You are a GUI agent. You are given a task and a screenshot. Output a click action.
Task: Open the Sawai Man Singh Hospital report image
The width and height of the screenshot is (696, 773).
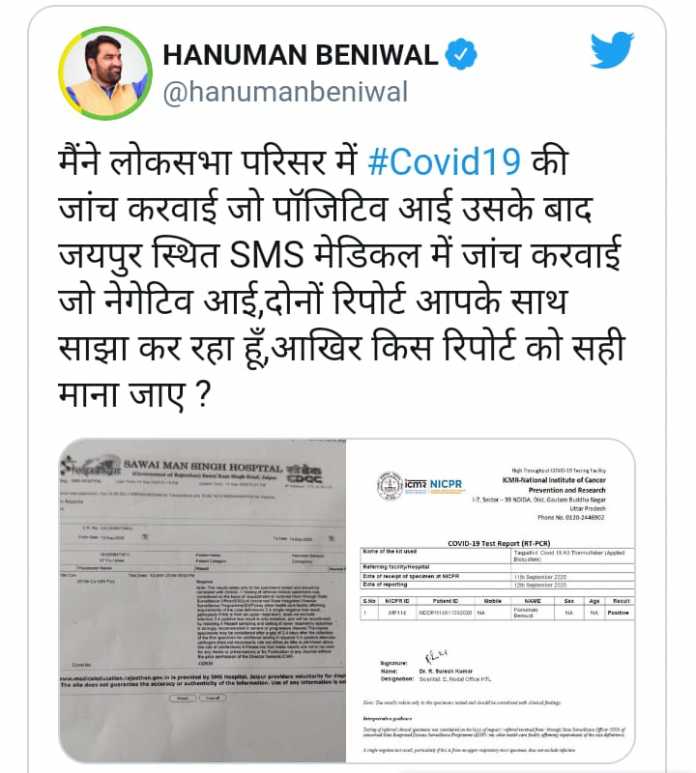point(203,600)
